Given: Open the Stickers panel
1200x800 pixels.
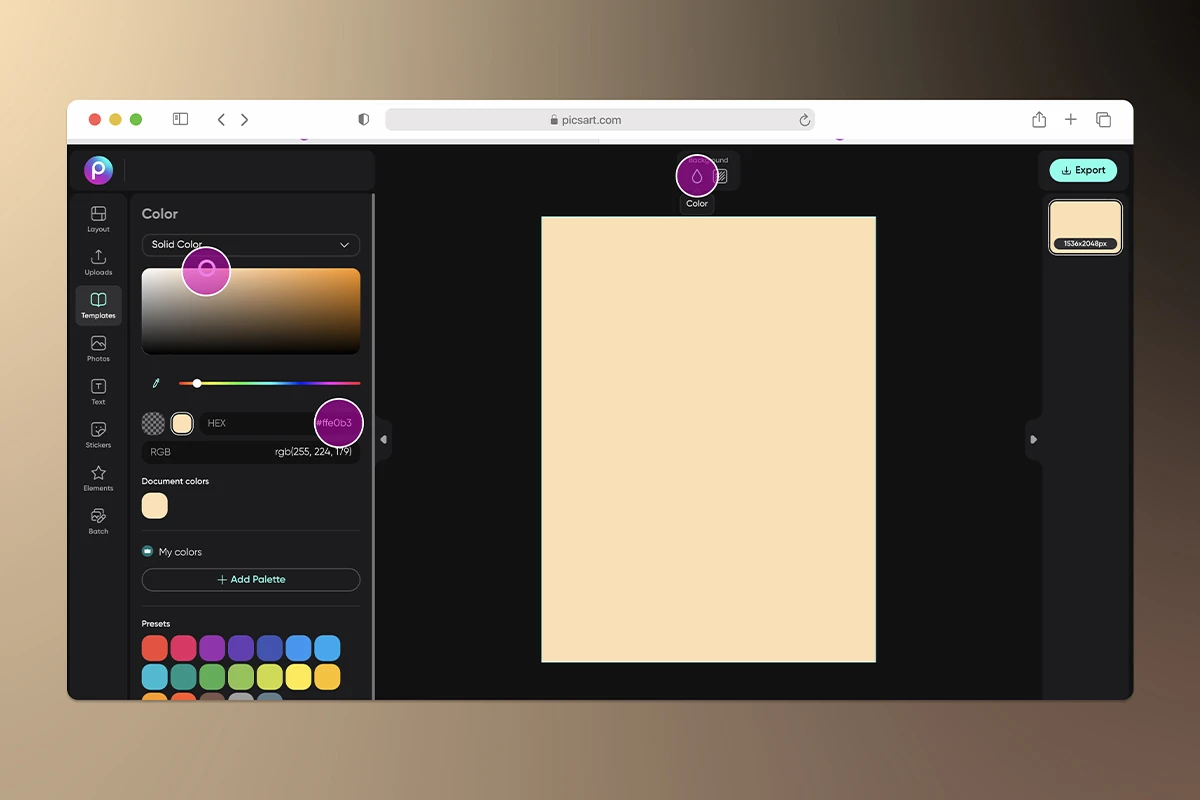Looking at the screenshot, I should pos(97,435).
